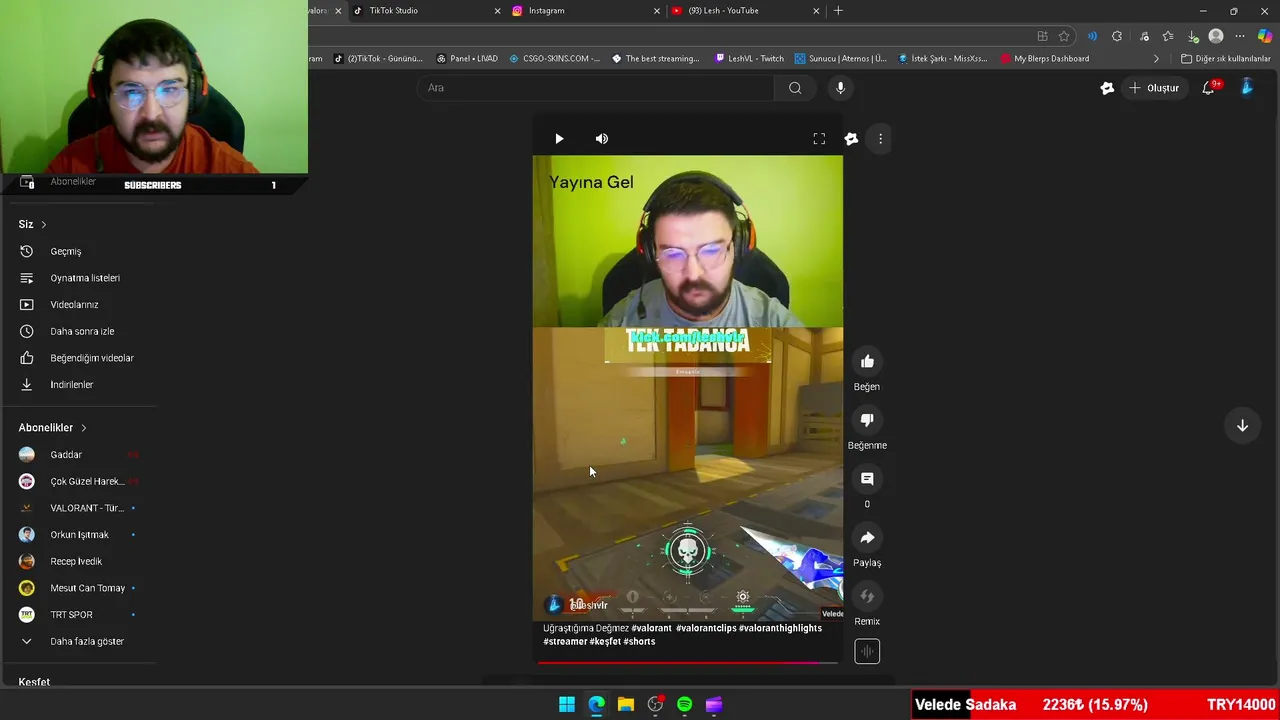Open Panel • LIVAD bookmark
This screenshot has width=1280, height=720.
[467, 59]
